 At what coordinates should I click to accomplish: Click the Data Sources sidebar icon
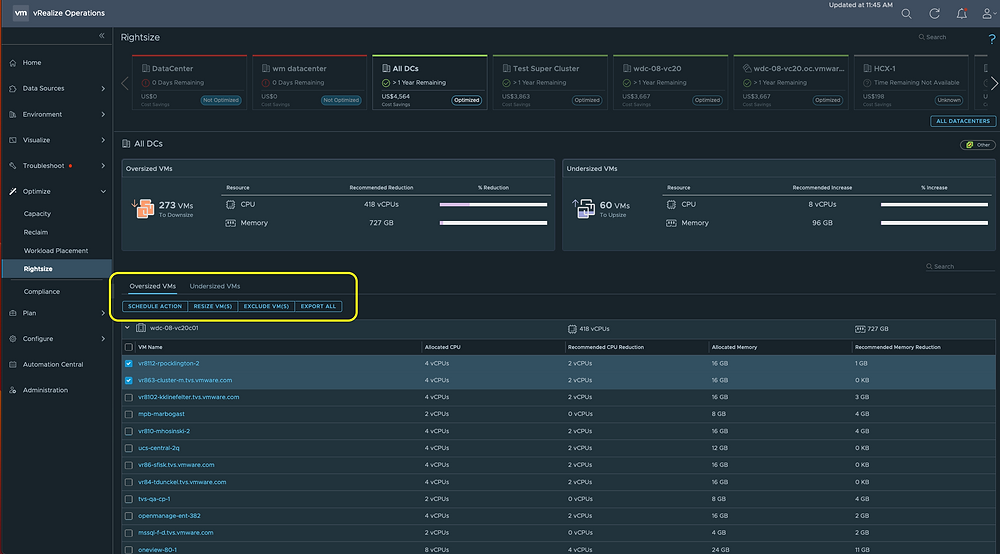click(x=13, y=89)
